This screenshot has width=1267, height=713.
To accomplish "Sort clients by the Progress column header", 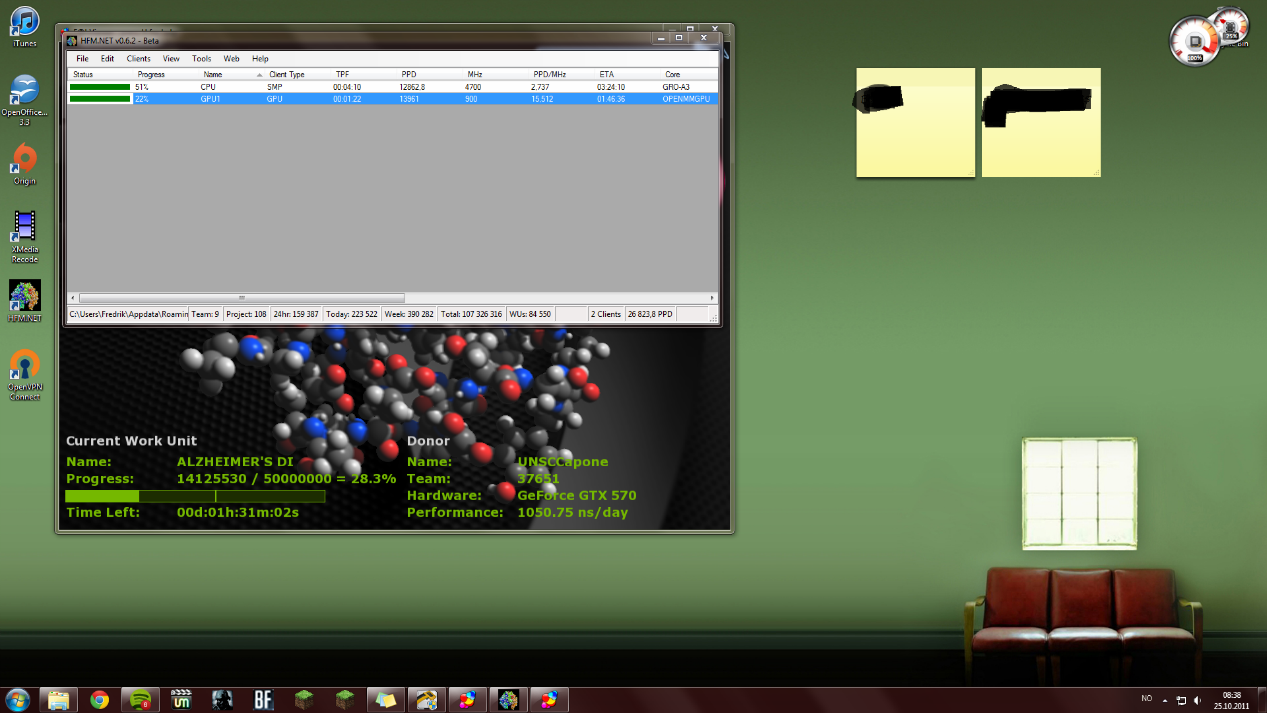I will click(151, 75).
